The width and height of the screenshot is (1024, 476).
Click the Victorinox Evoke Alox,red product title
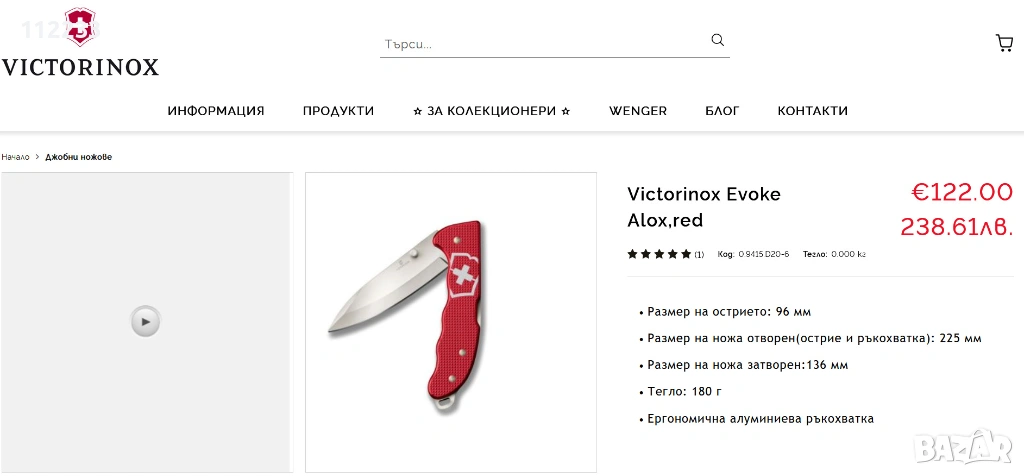[x=703, y=207]
